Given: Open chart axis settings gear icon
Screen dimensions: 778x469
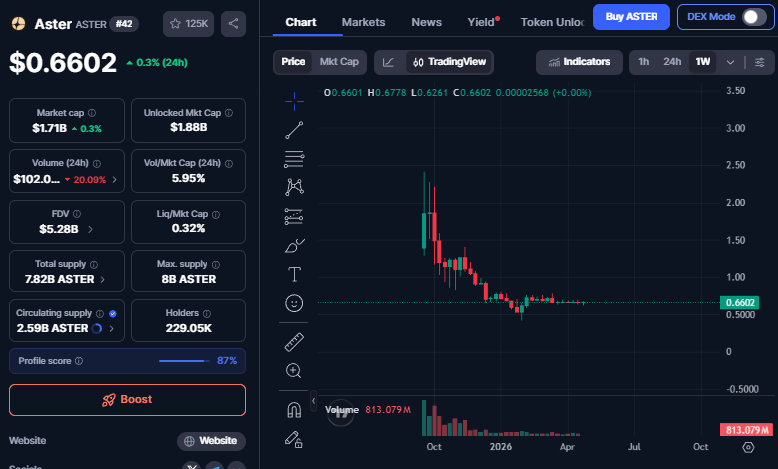Looking at the screenshot, I should (748, 447).
